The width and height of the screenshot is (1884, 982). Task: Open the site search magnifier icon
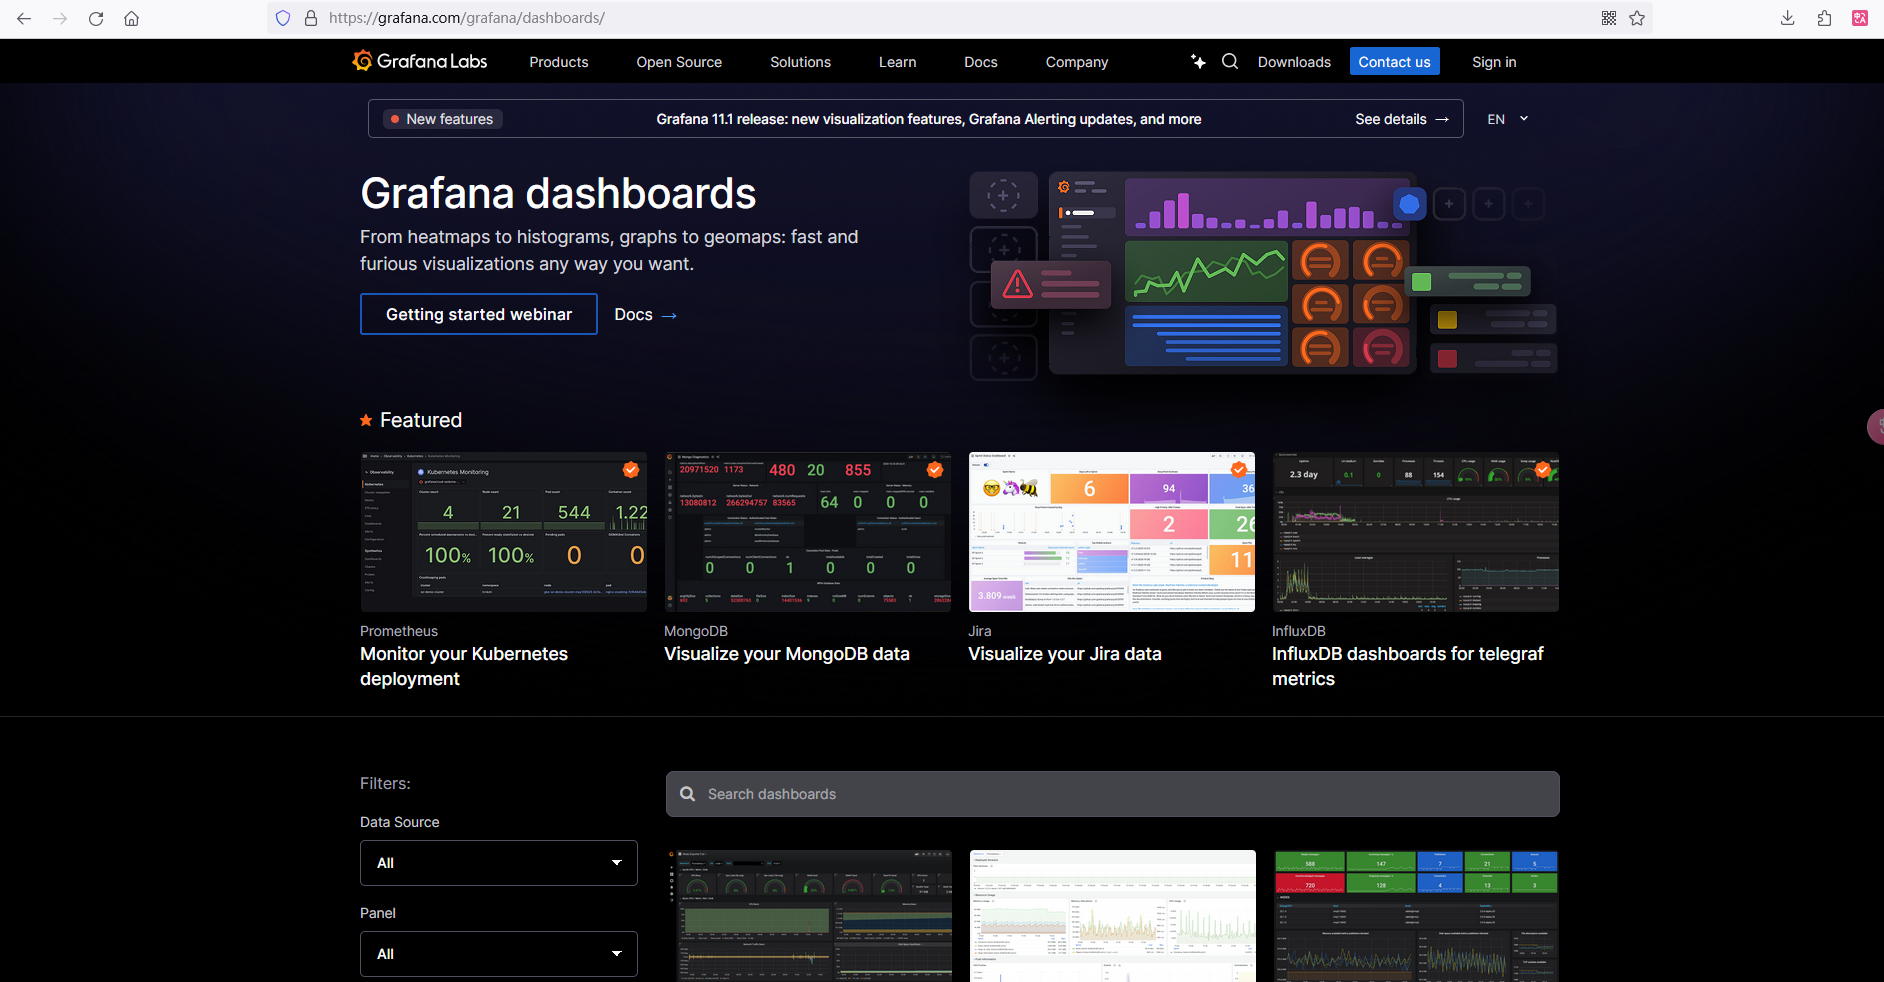[1230, 61]
